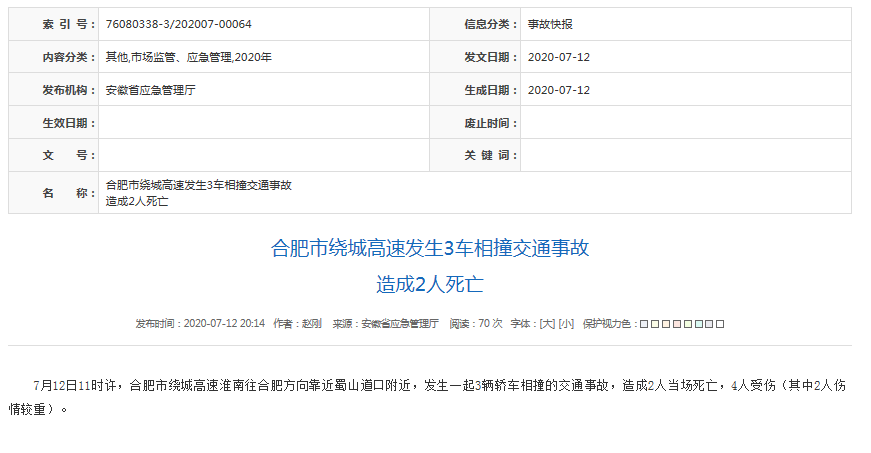Click the 内容分类 label
This screenshot has height=453, width=871.
click(68, 57)
